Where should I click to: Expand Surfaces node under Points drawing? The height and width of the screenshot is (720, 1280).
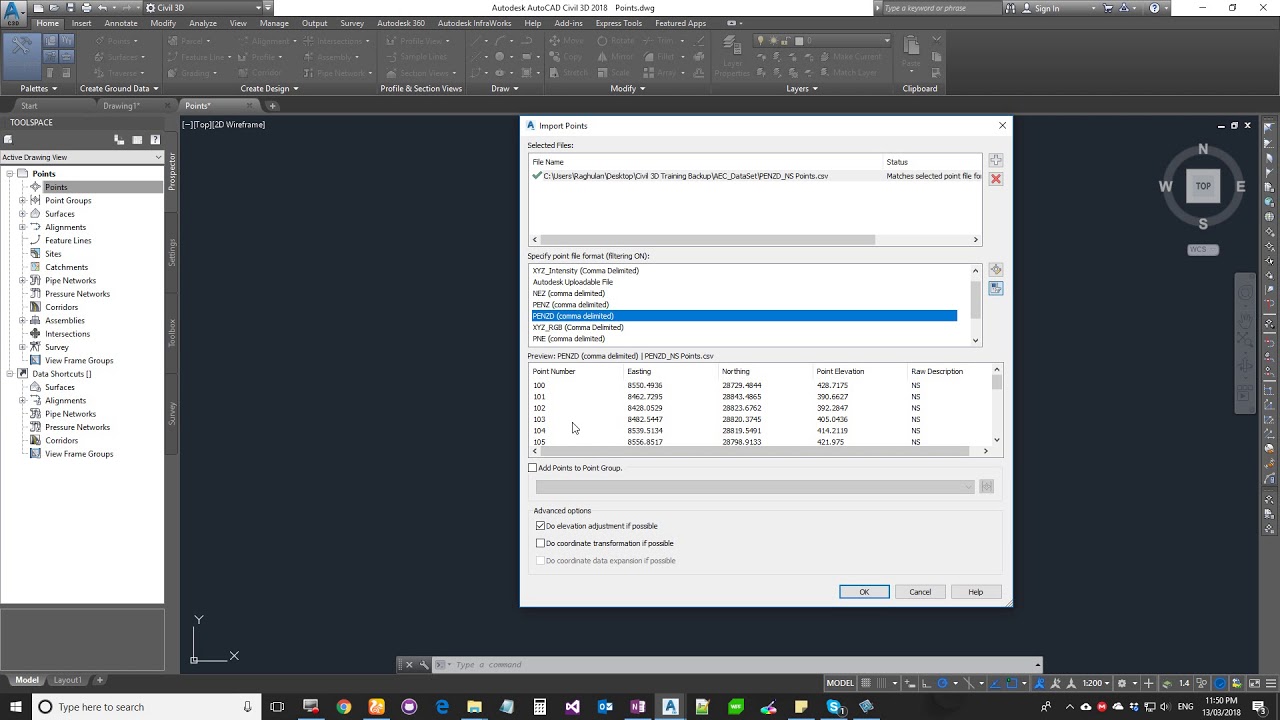(x=22, y=214)
